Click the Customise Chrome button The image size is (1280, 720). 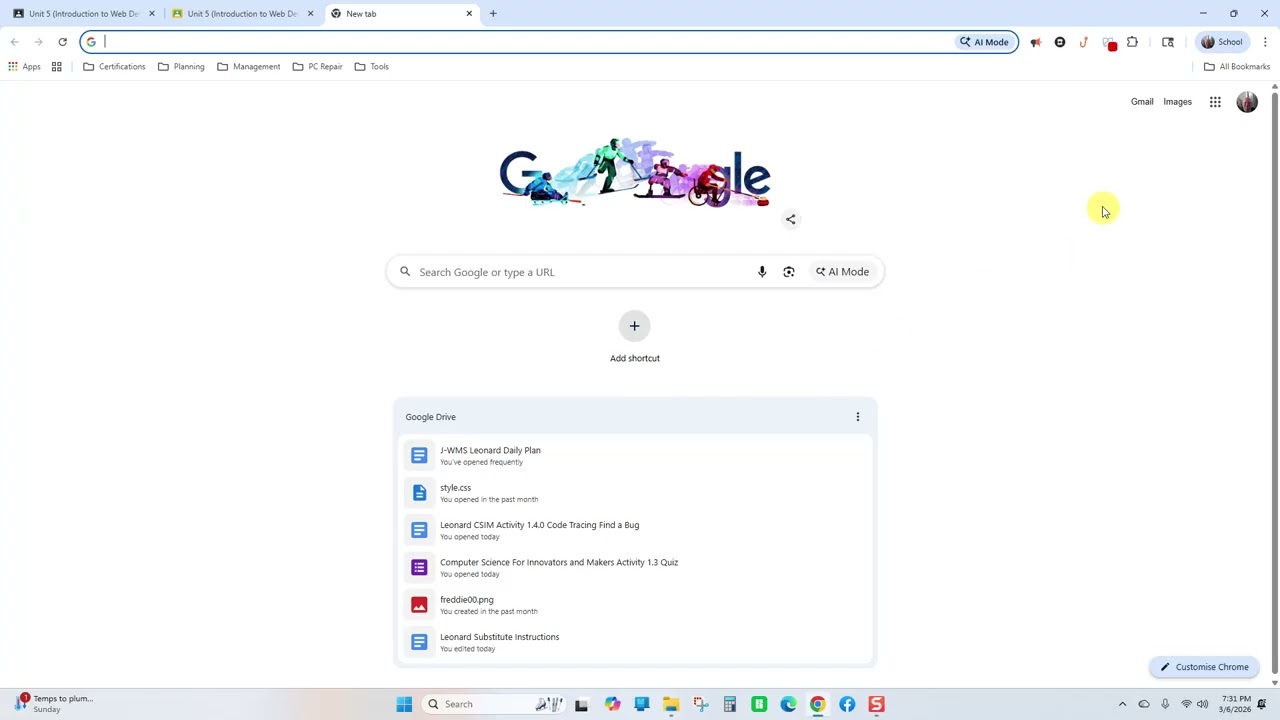coord(1204,667)
